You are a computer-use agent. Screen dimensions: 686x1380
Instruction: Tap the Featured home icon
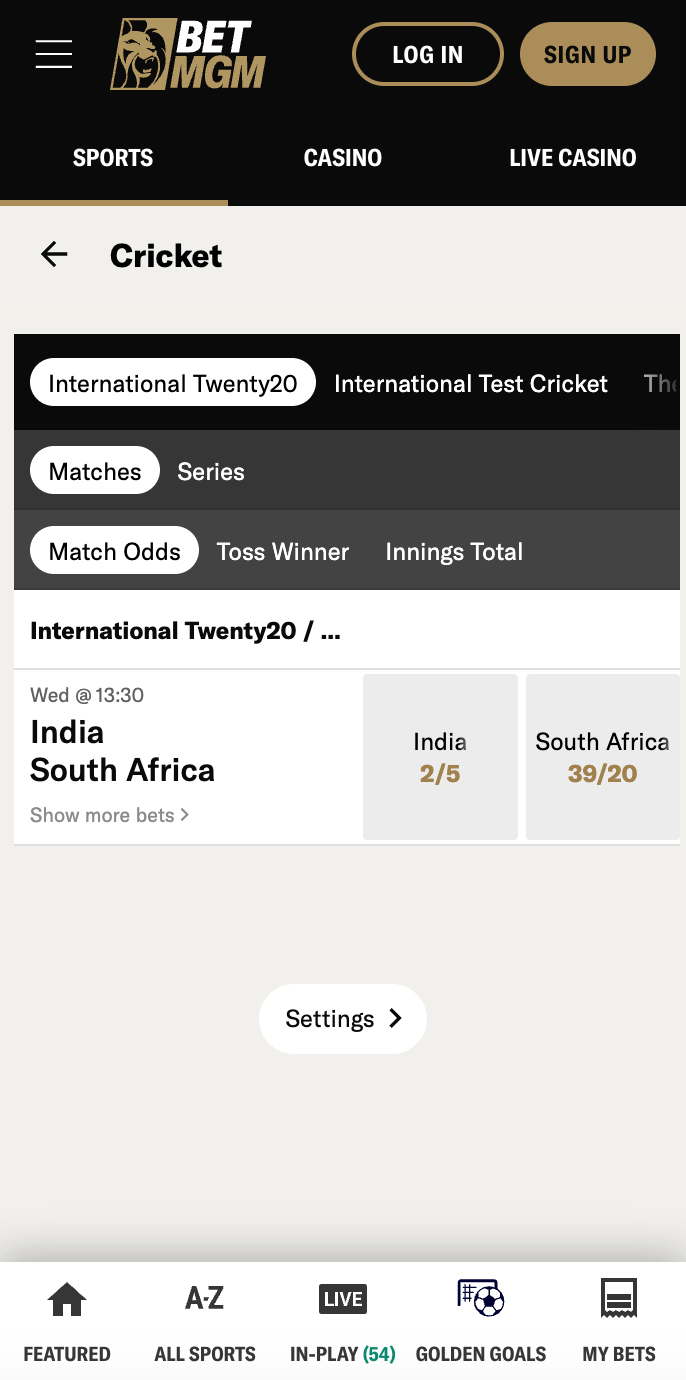pos(67,1300)
